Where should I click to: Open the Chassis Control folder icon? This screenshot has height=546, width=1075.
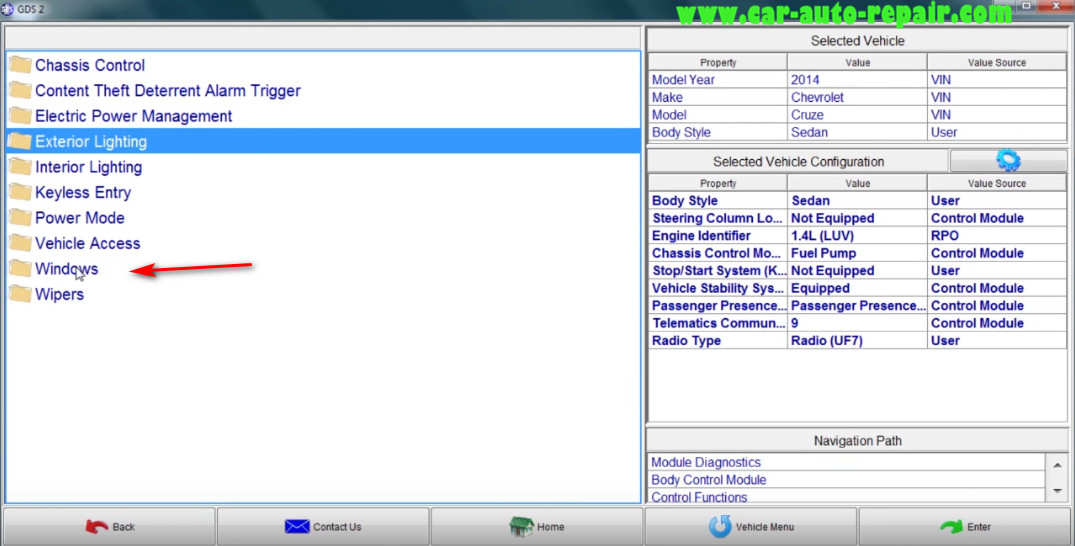pyautogui.click(x=21, y=65)
